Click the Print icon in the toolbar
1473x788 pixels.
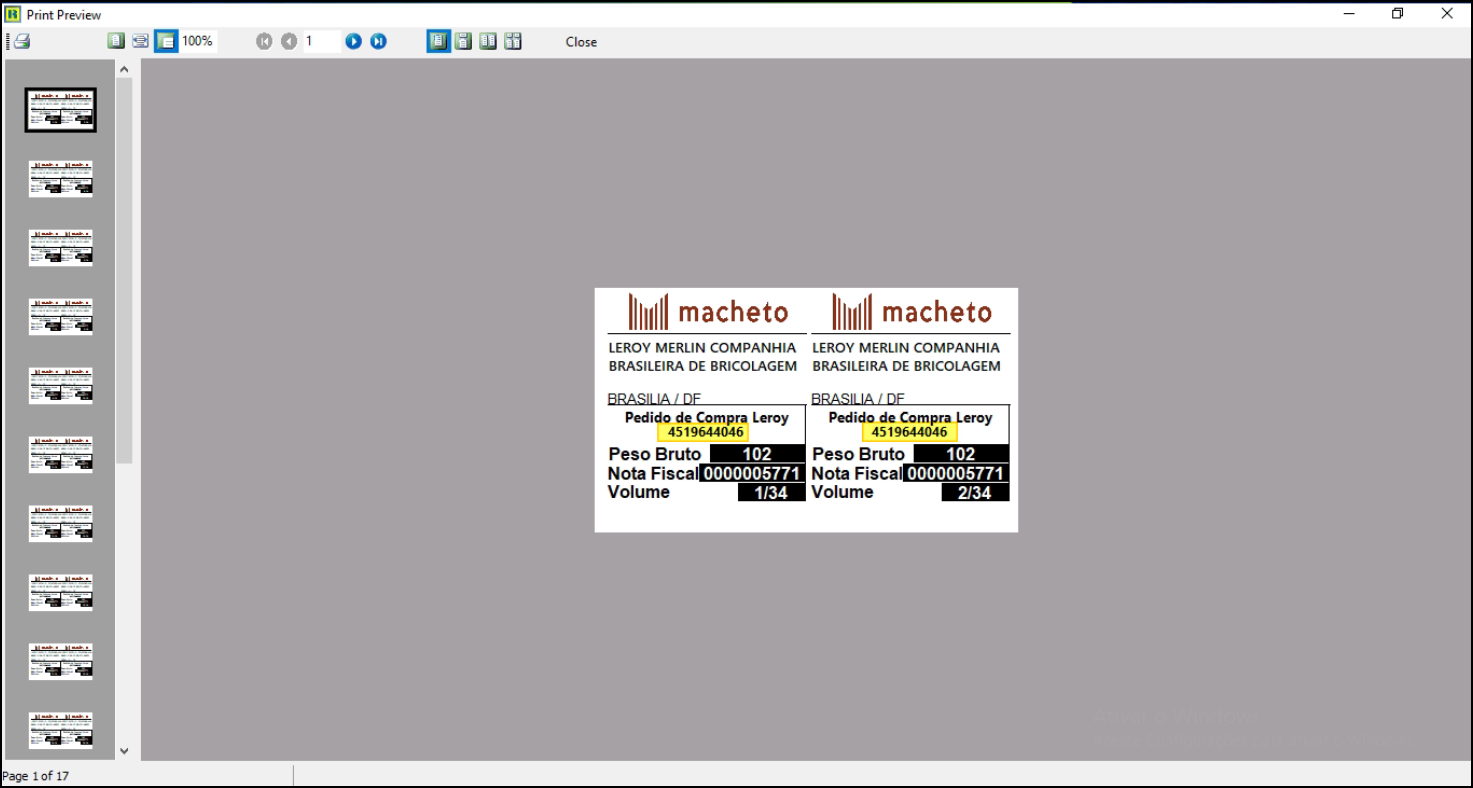pos(22,41)
